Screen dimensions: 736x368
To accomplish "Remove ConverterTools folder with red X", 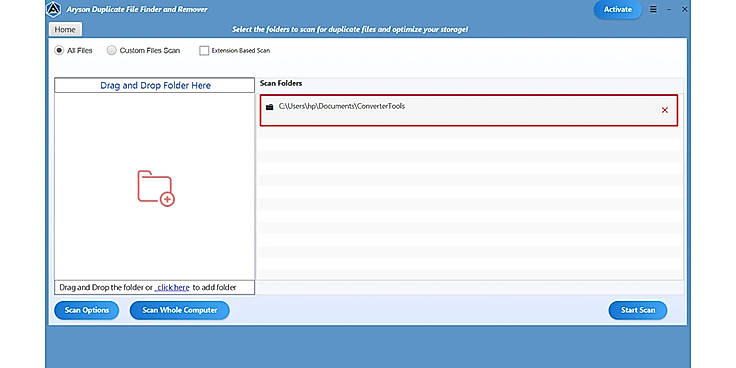I will 665,110.
